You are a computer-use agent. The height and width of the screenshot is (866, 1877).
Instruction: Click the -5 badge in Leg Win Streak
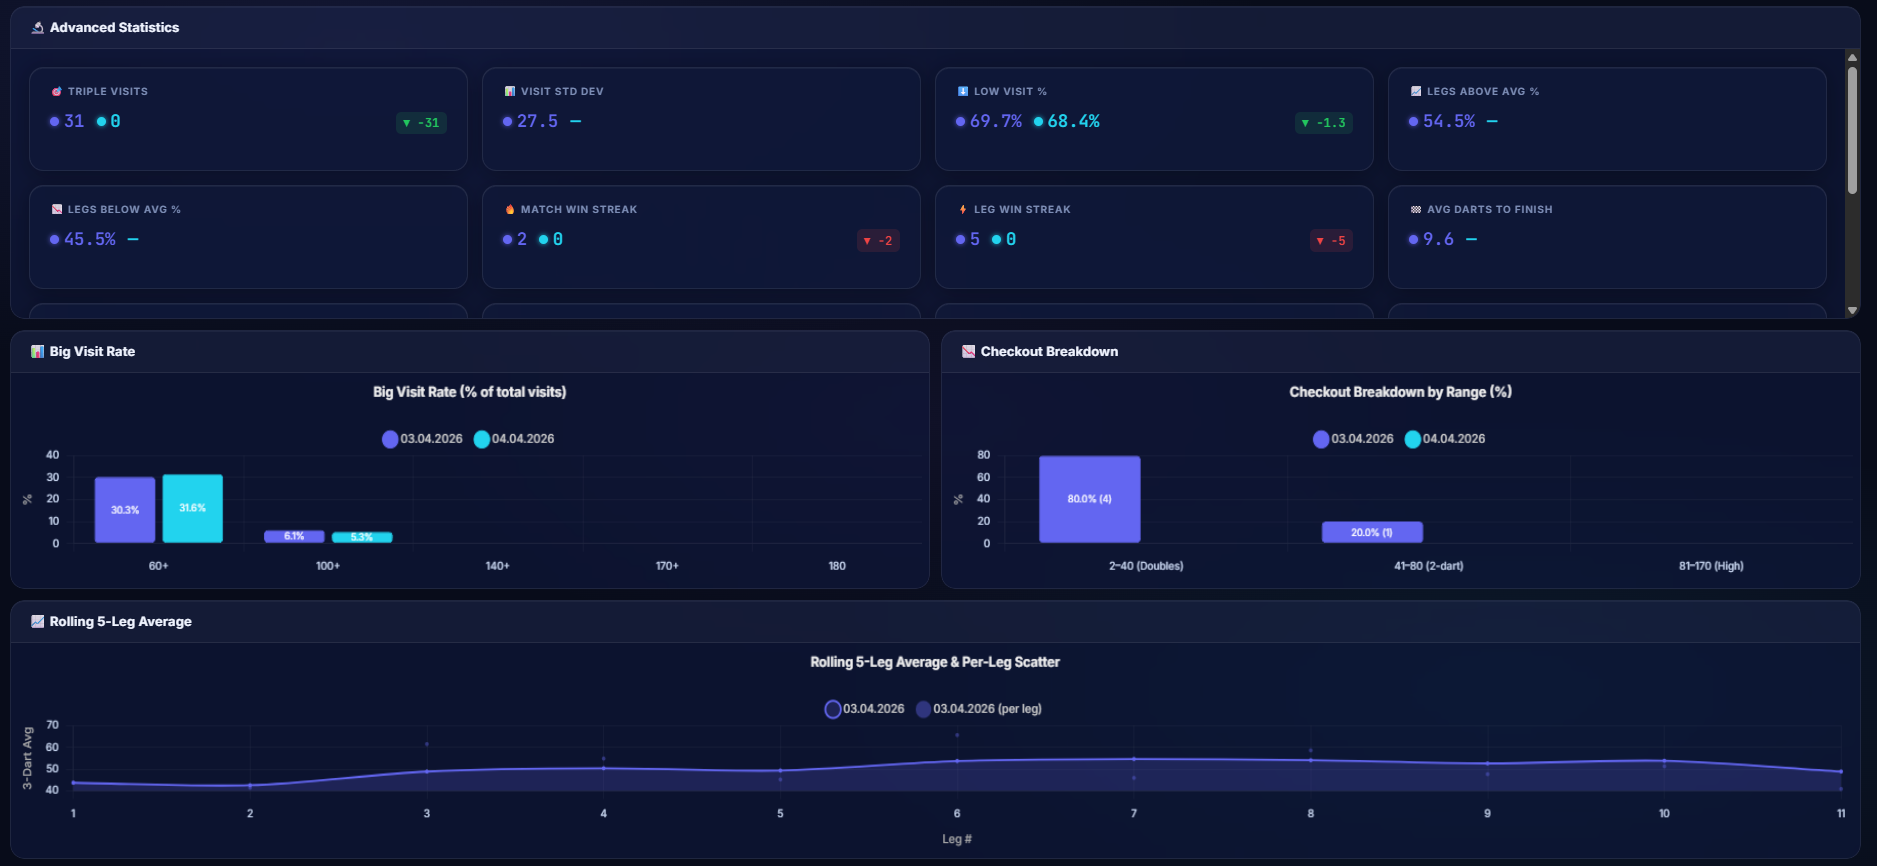tap(1331, 241)
